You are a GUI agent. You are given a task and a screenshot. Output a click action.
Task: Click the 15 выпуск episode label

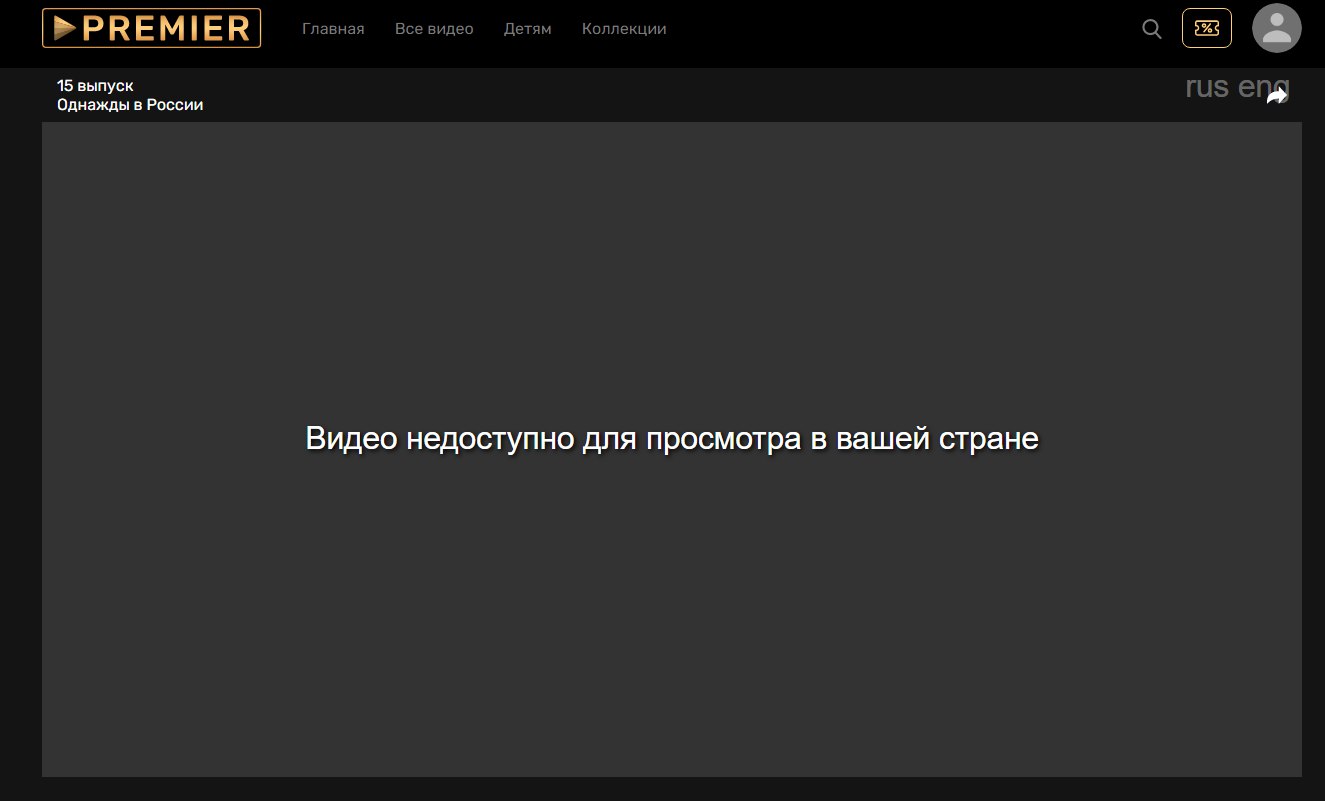95,86
